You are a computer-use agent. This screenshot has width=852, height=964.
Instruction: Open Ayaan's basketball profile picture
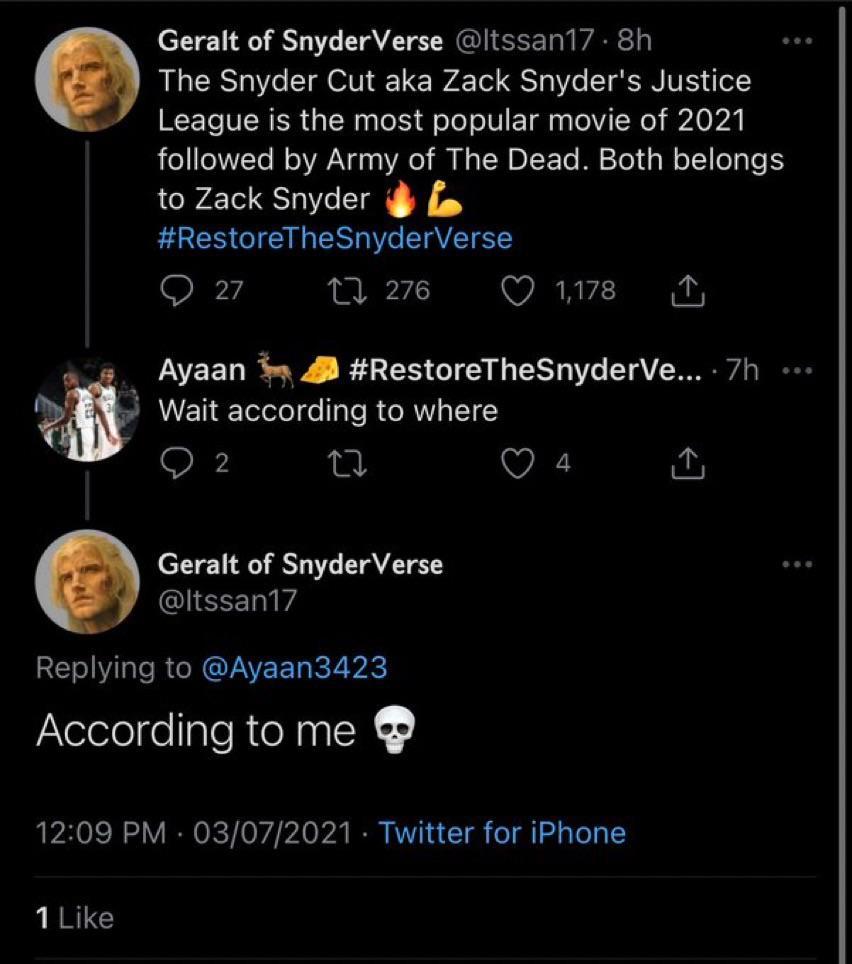tap(87, 409)
